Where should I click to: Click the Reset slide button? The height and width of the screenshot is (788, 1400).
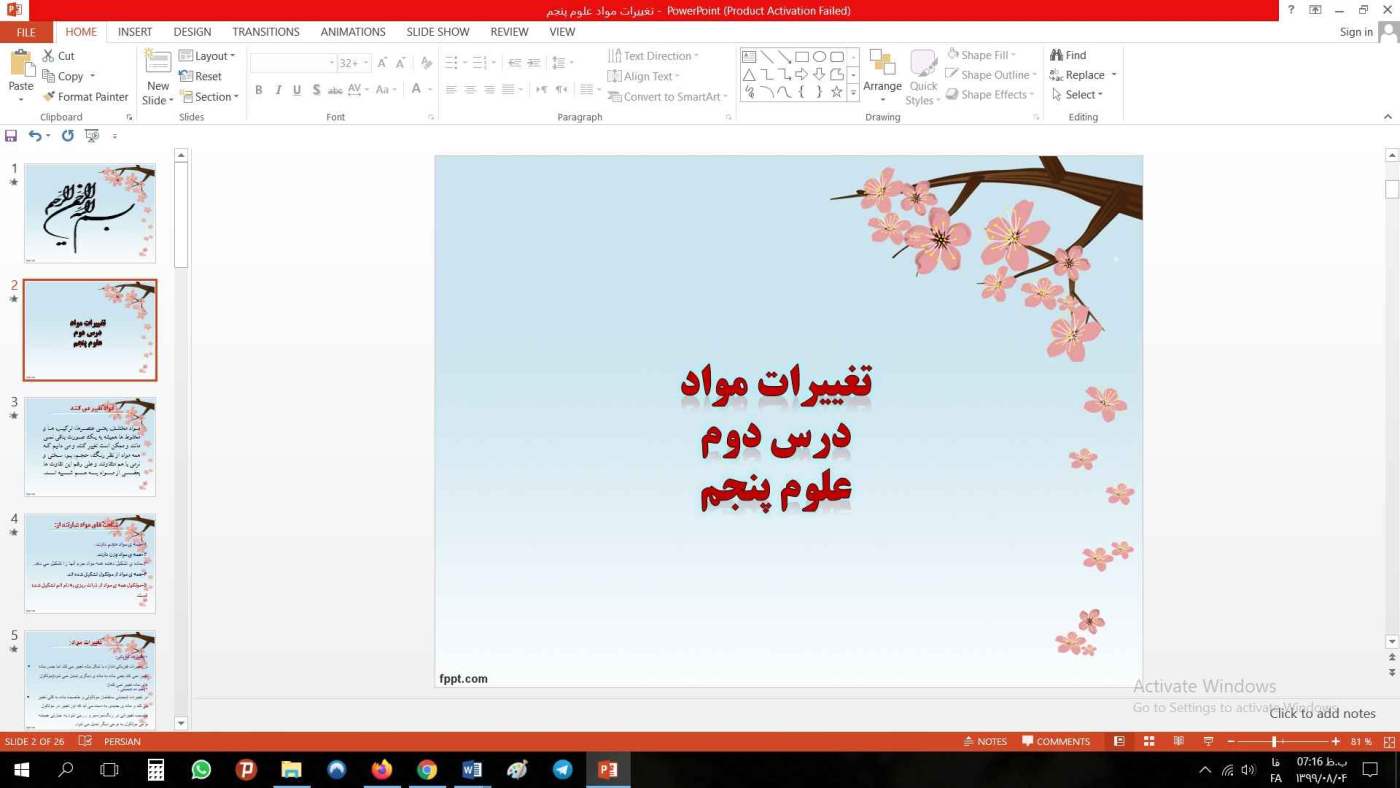(x=201, y=76)
